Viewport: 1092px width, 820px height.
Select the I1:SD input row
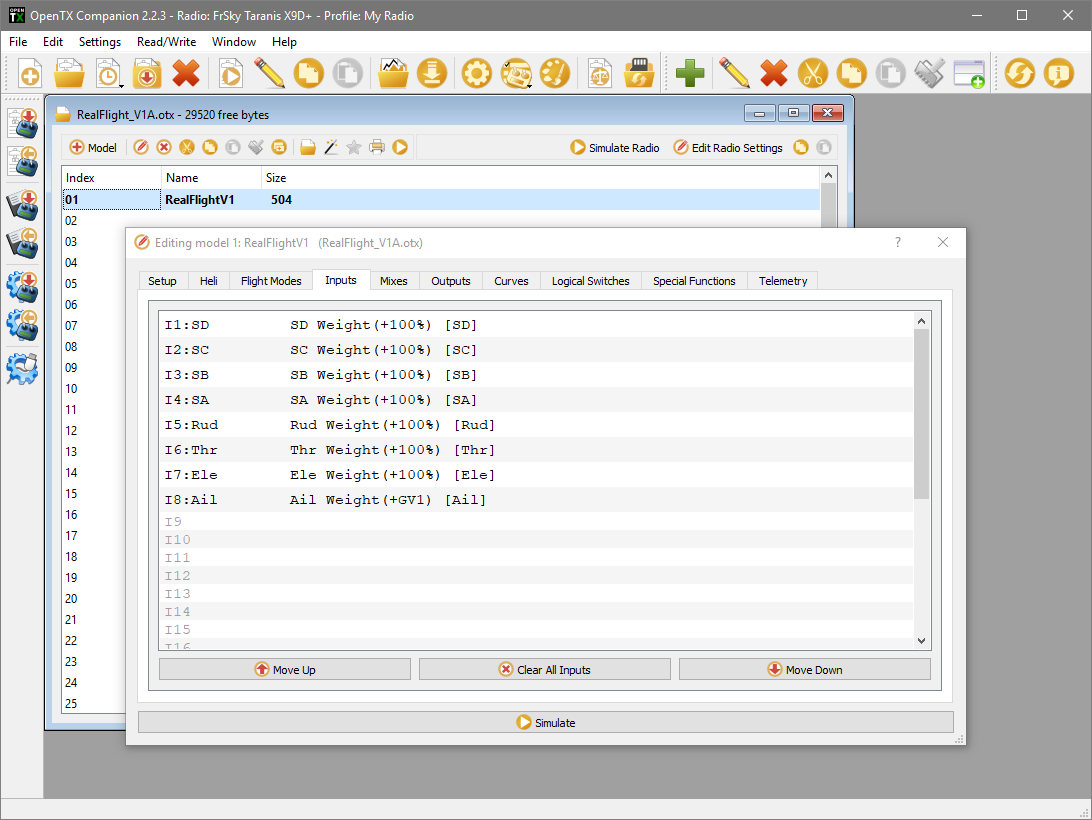pyautogui.click(x=536, y=325)
